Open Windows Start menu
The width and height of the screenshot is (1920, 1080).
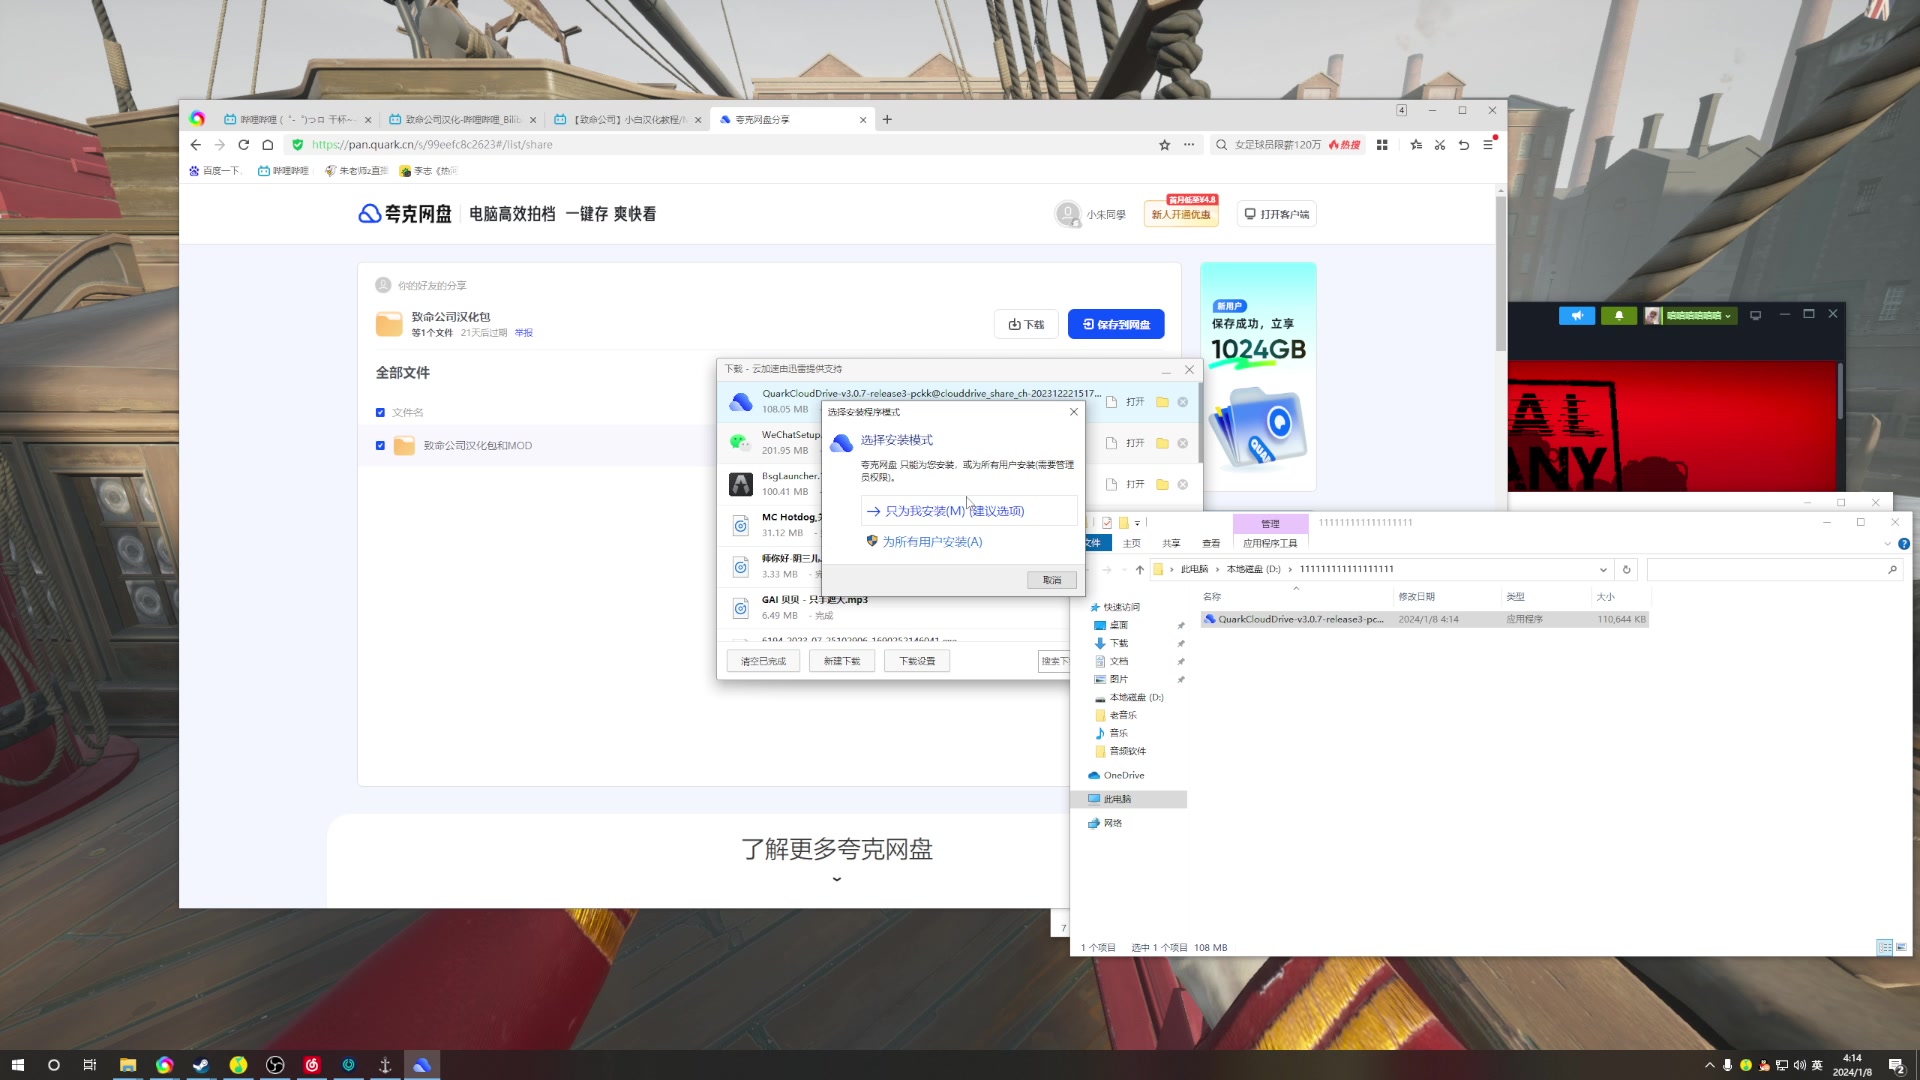coord(17,1065)
